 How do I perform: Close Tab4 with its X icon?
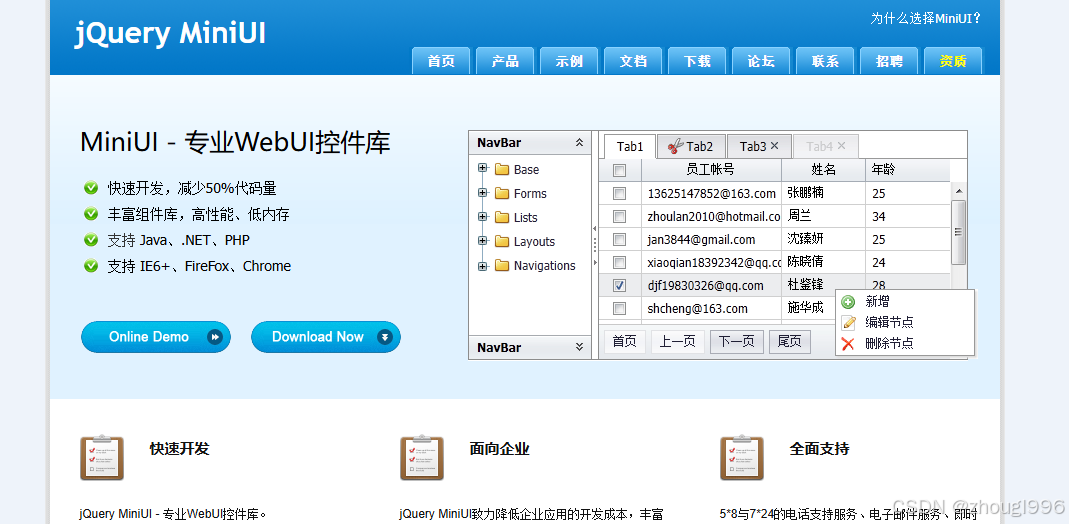841,146
